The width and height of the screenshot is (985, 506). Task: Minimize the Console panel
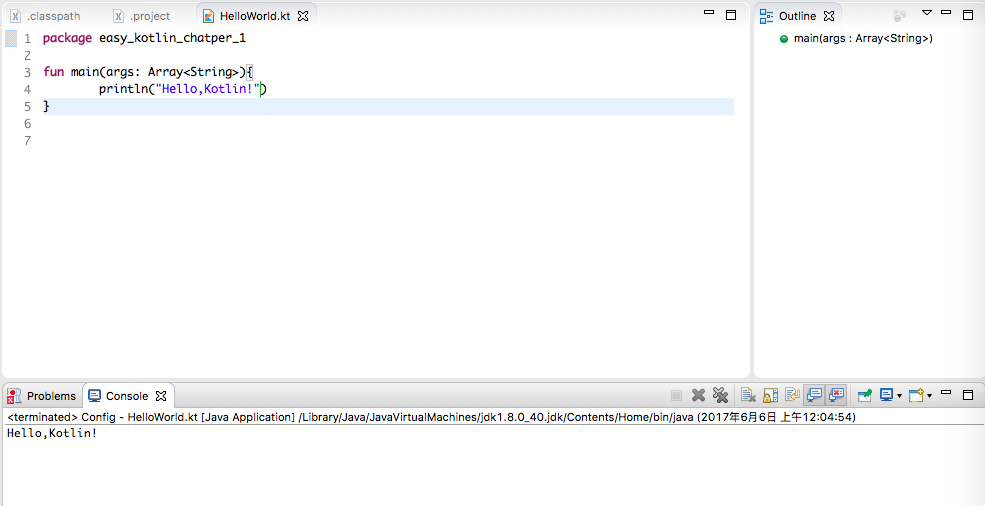(x=946, y=393)
